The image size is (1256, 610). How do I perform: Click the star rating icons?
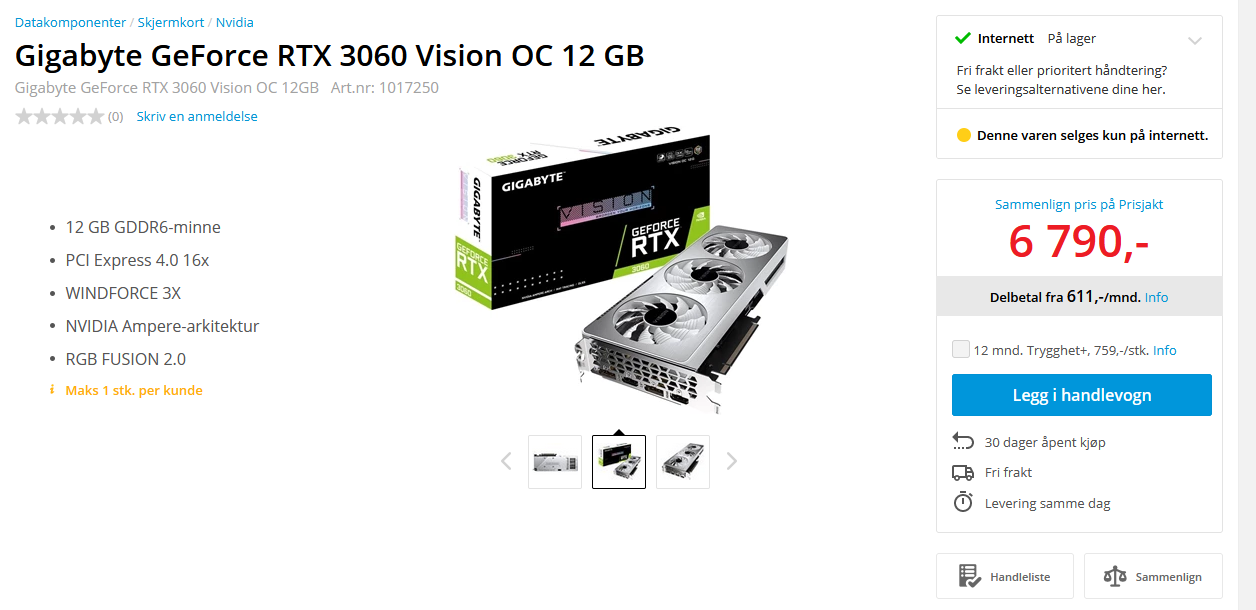click(59, 116)
